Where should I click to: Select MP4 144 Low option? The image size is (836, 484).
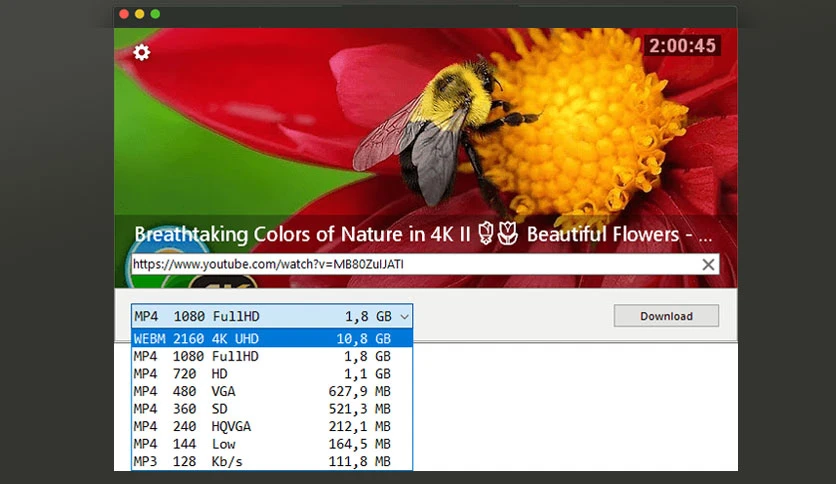[272, 444]
